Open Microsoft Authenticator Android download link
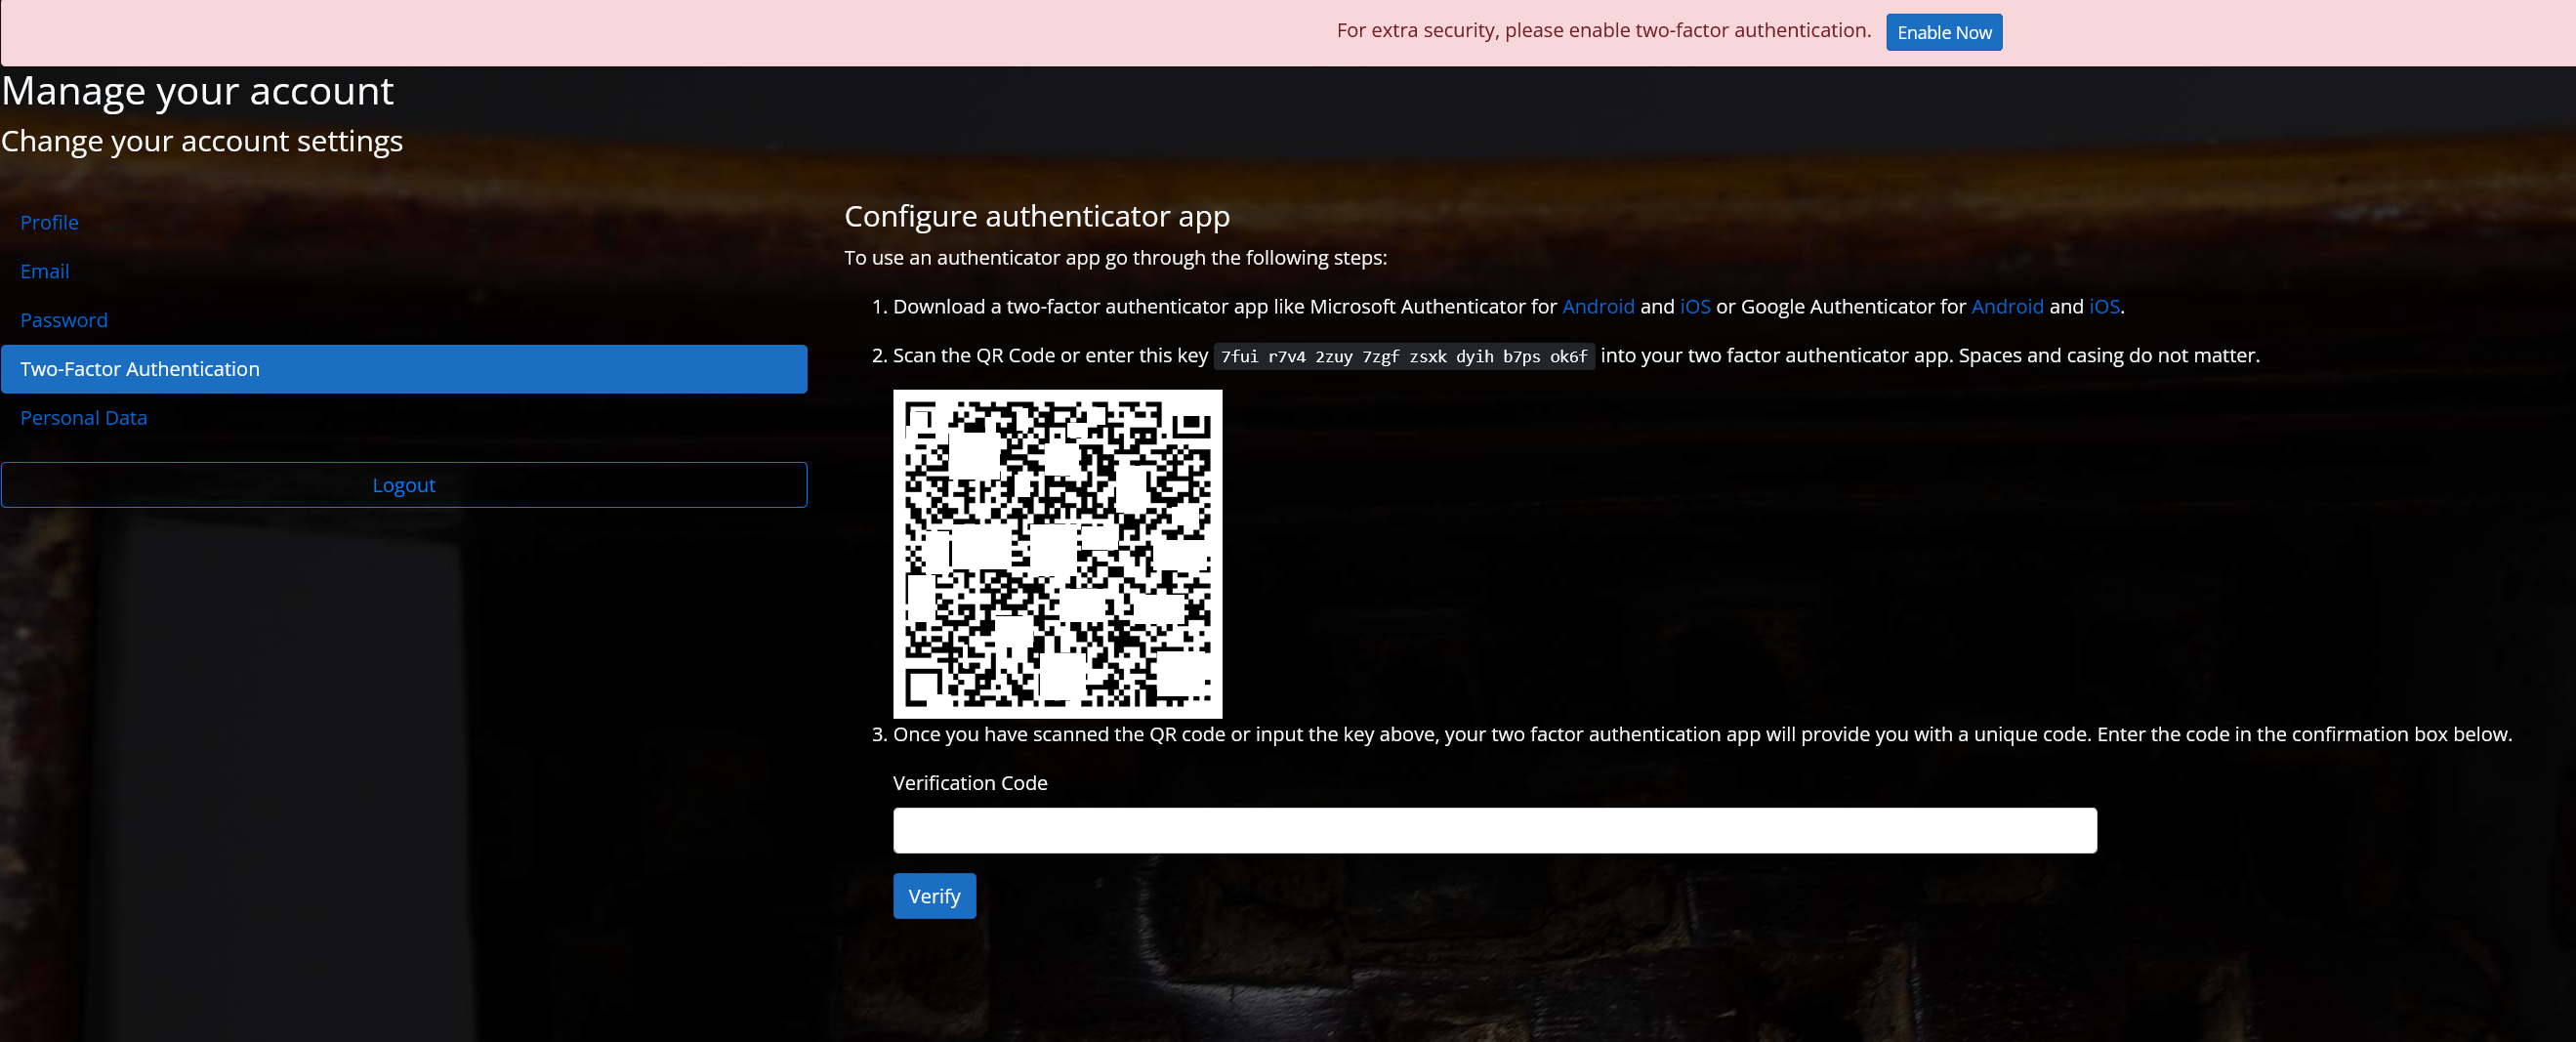 point(1597,307)
